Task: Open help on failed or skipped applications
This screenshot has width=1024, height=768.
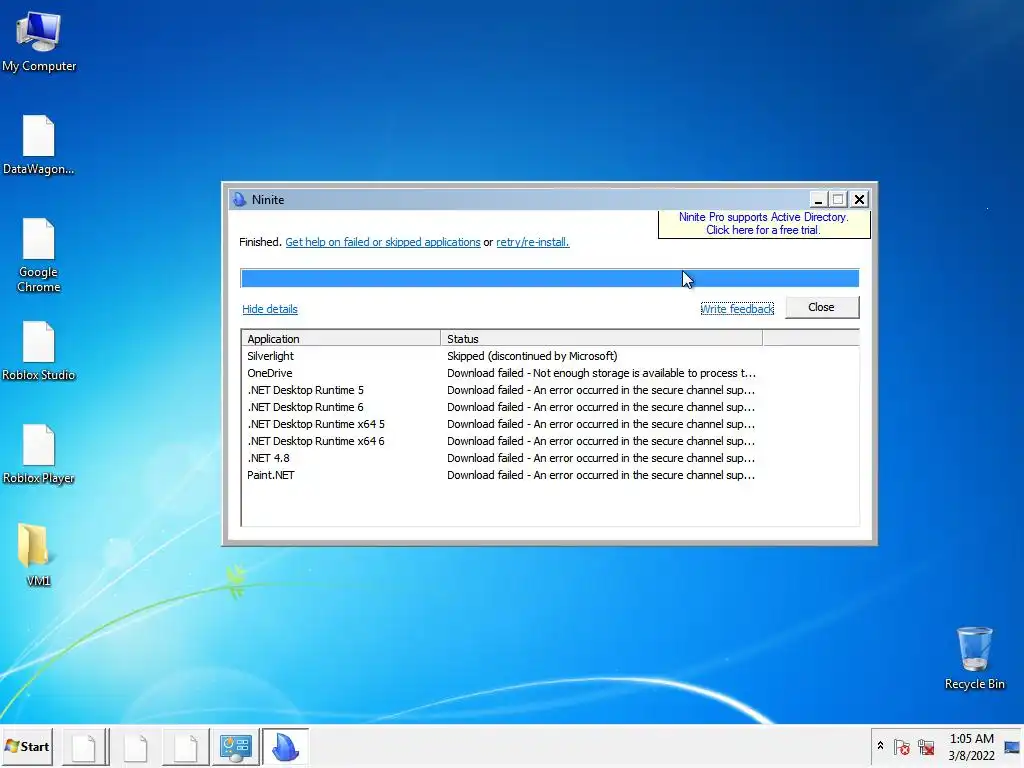Action: [x=383, y=242]
